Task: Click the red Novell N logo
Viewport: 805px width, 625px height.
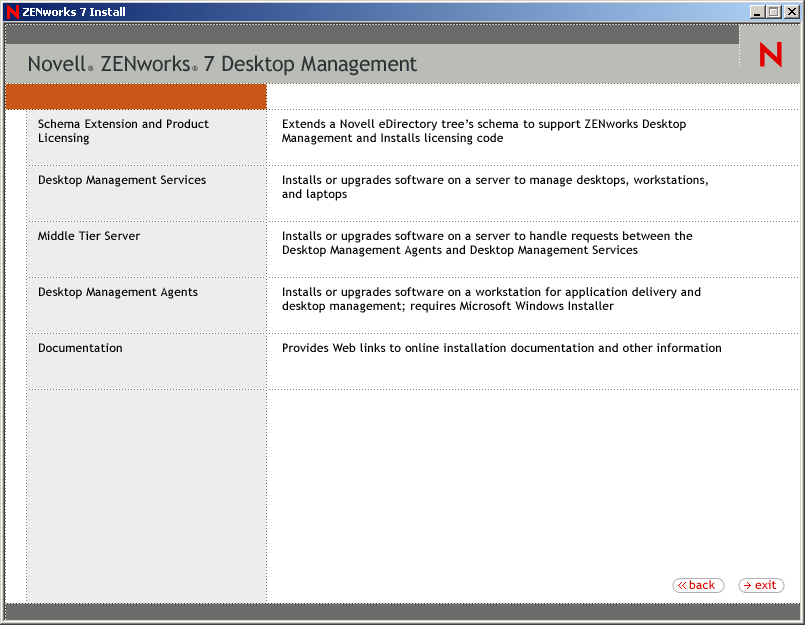Action: click(769, 54)
